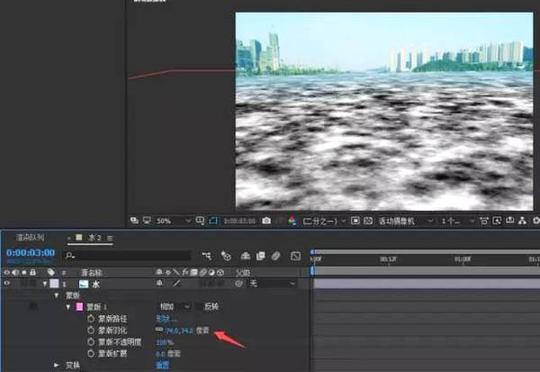Viewport: 540px width, 372px height.
Task: Click the layer search field
Action: pos(128,256)
